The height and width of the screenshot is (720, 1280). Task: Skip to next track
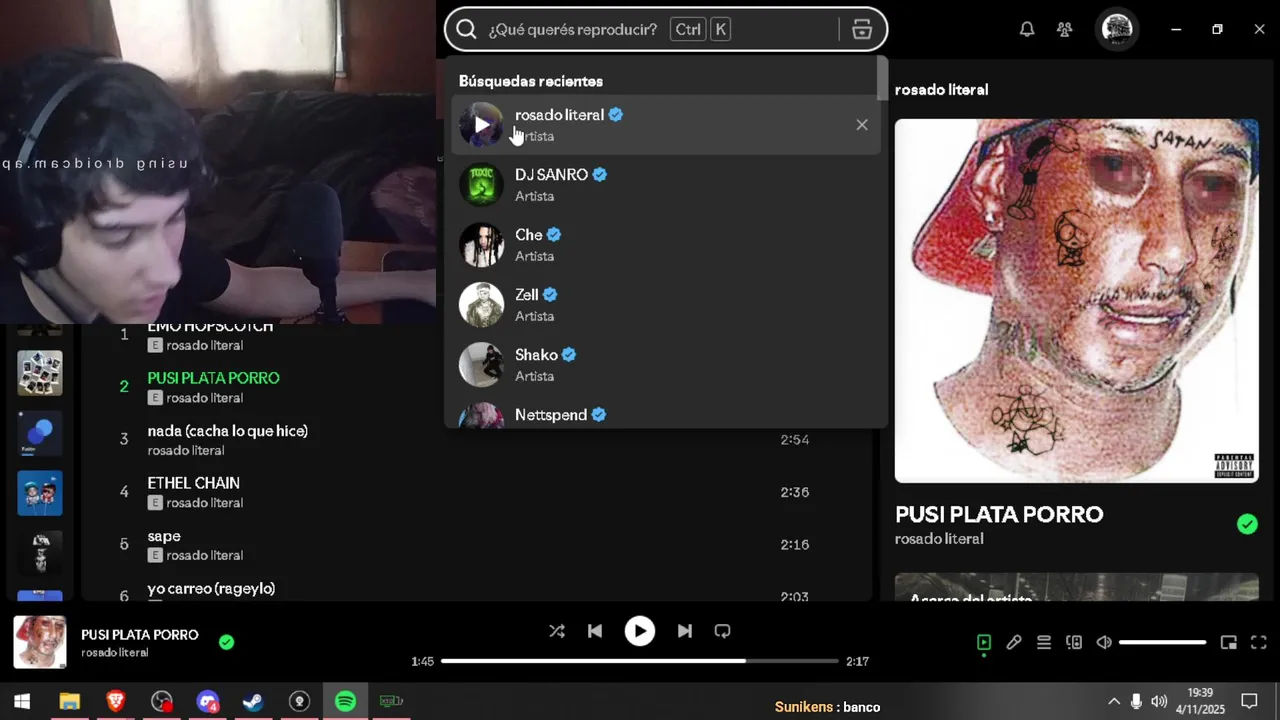[684, 631]
